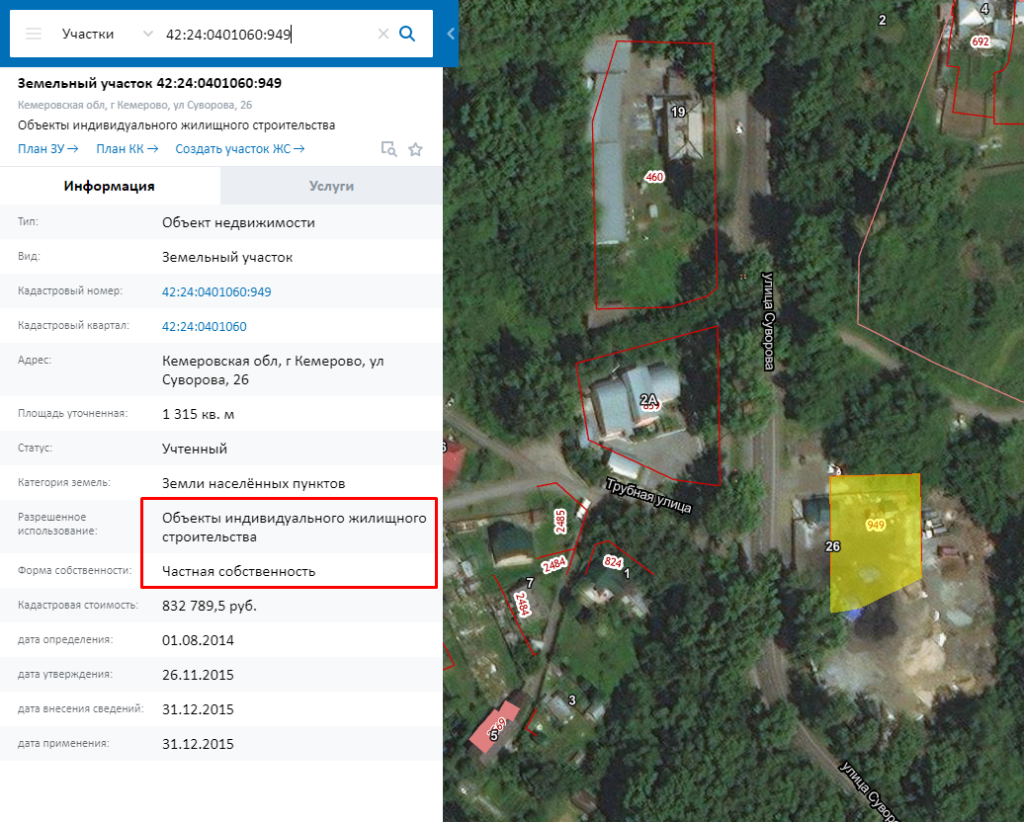Viewport: 1024px width, 822px height.
Task: Open the План КК link
Action: click(127, 149)
